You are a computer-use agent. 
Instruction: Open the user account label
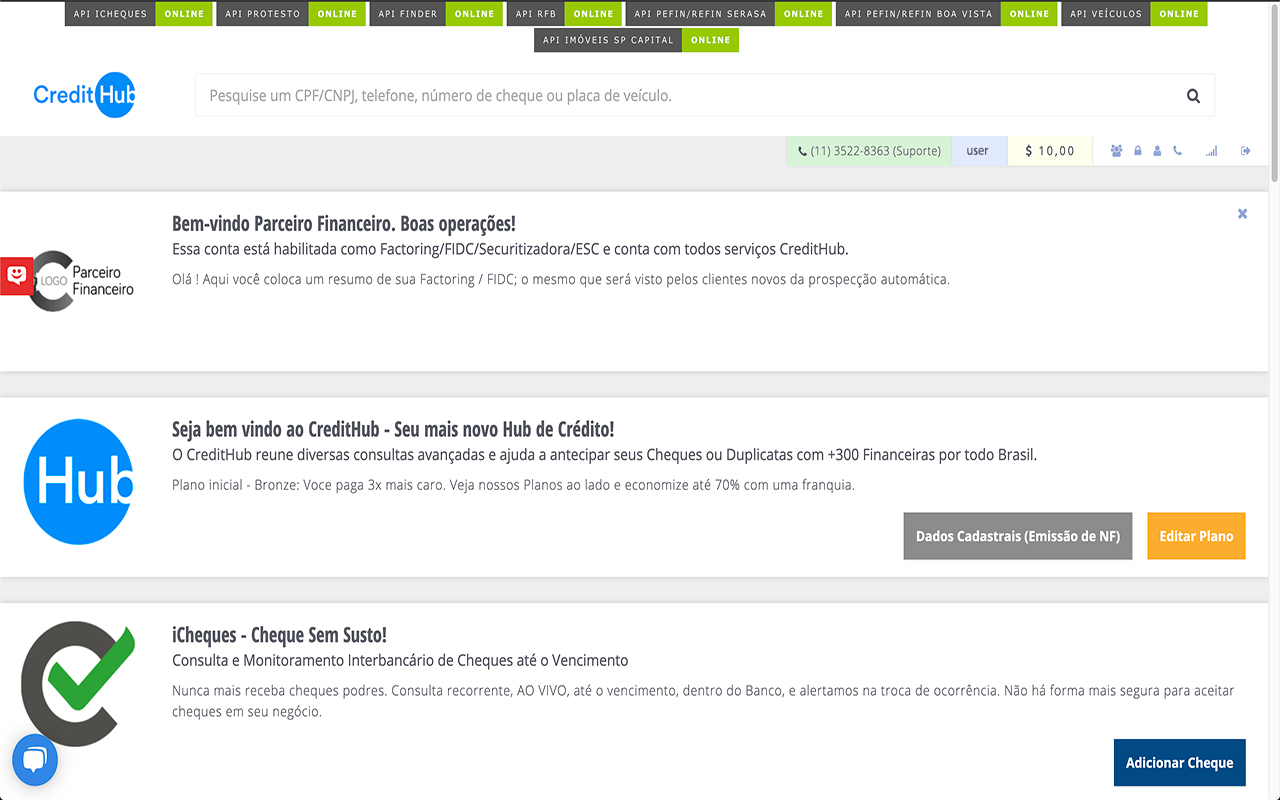[978, 151]
